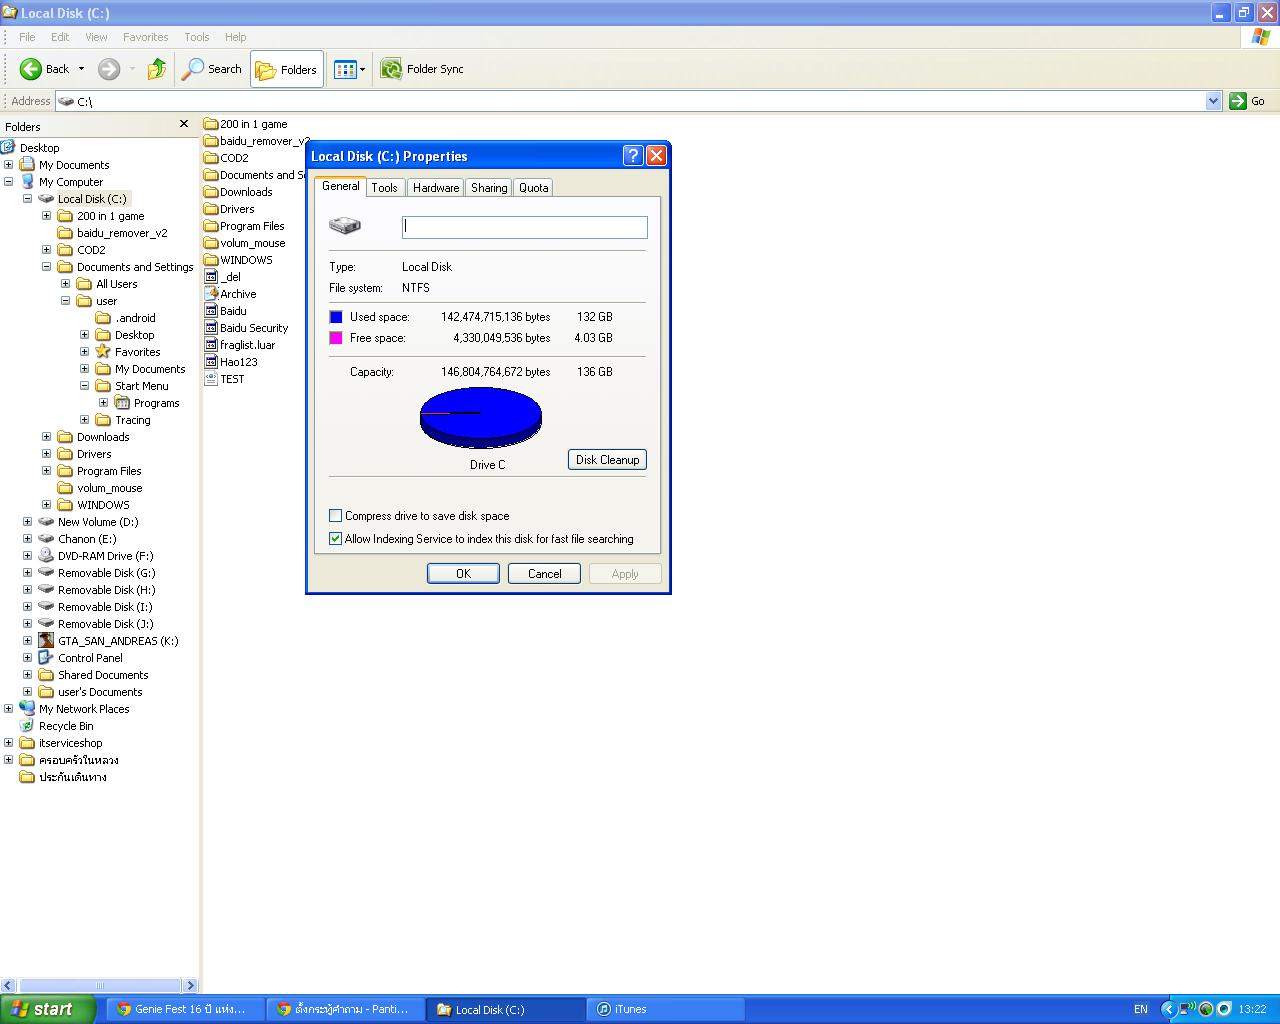Cancel the Properties dialog
Viewport: 1280px width, 1024px height.
544,573
